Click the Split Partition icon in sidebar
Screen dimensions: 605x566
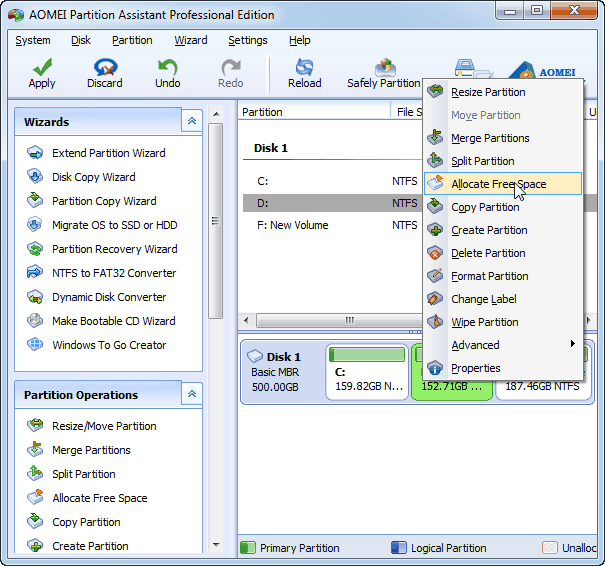click(x=35, y=474)
